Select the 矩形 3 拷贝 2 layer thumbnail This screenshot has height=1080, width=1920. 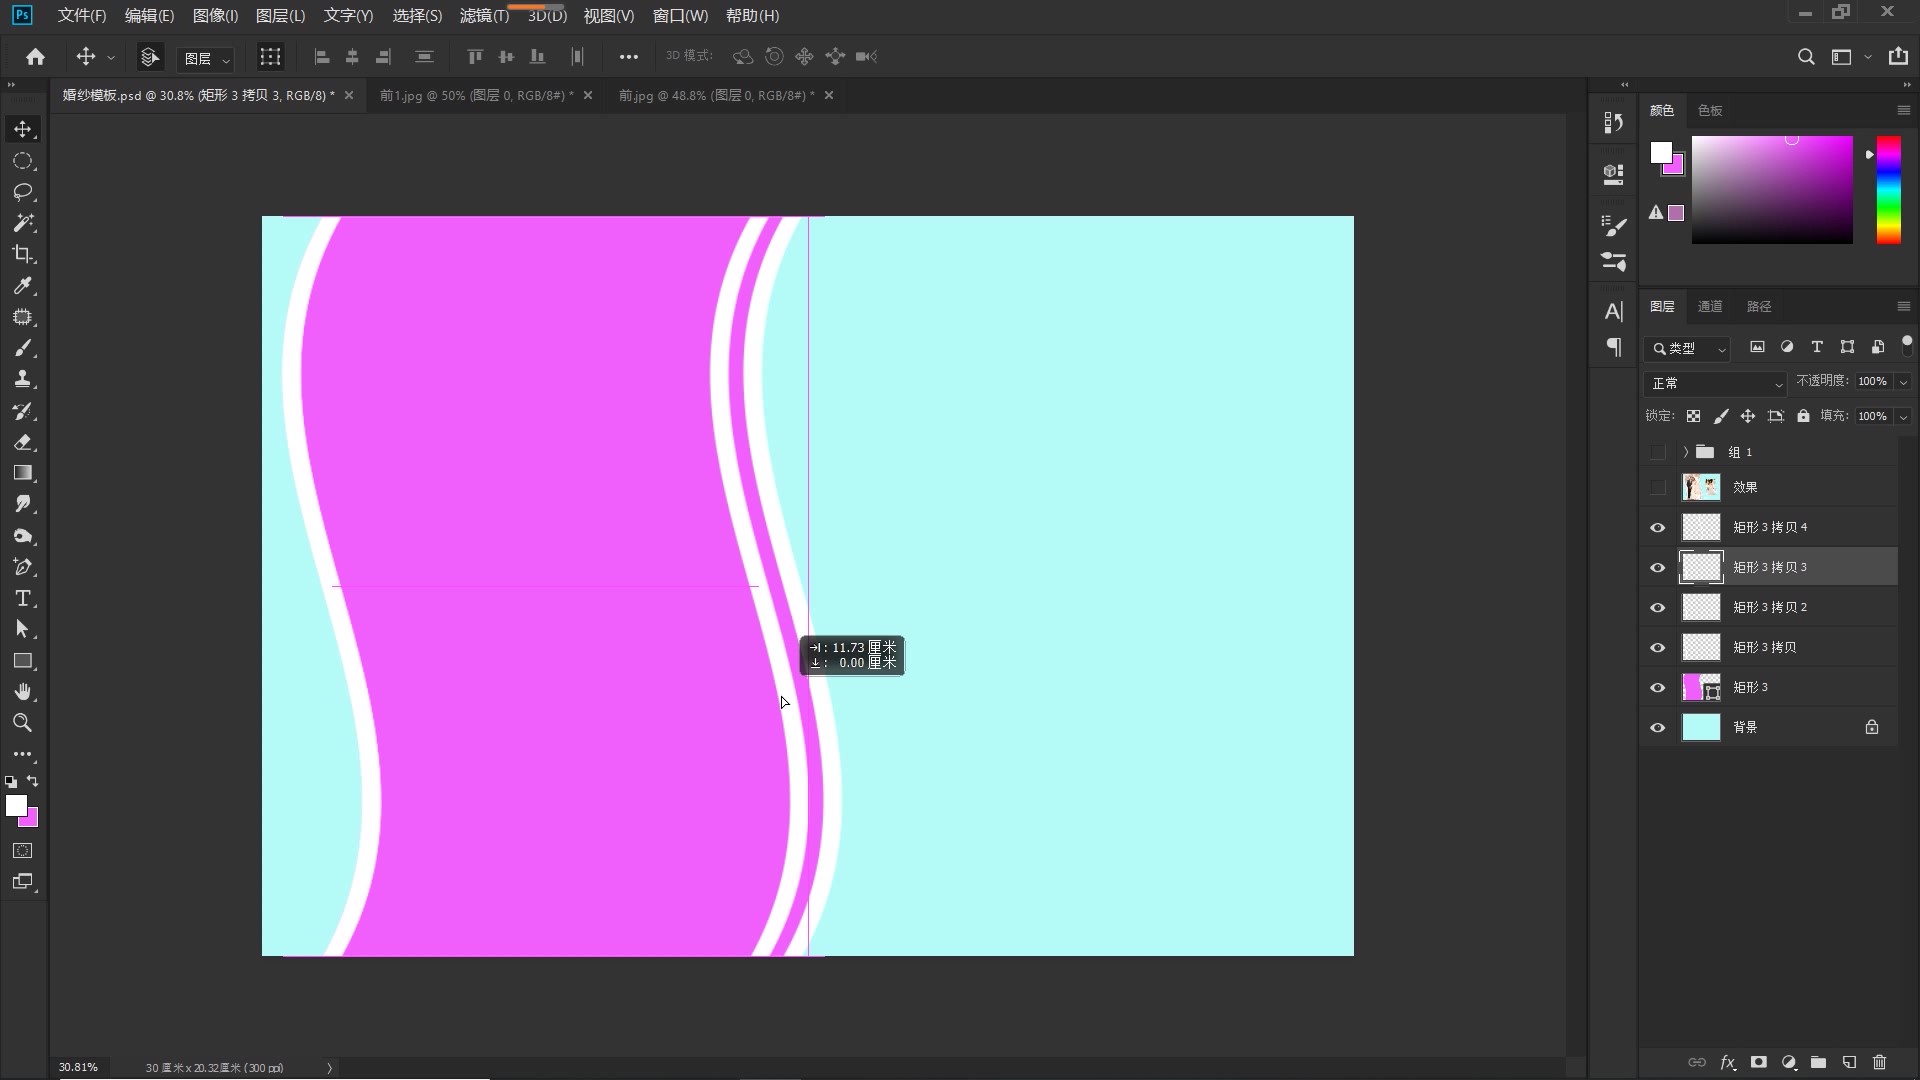tap(1700, 607)
